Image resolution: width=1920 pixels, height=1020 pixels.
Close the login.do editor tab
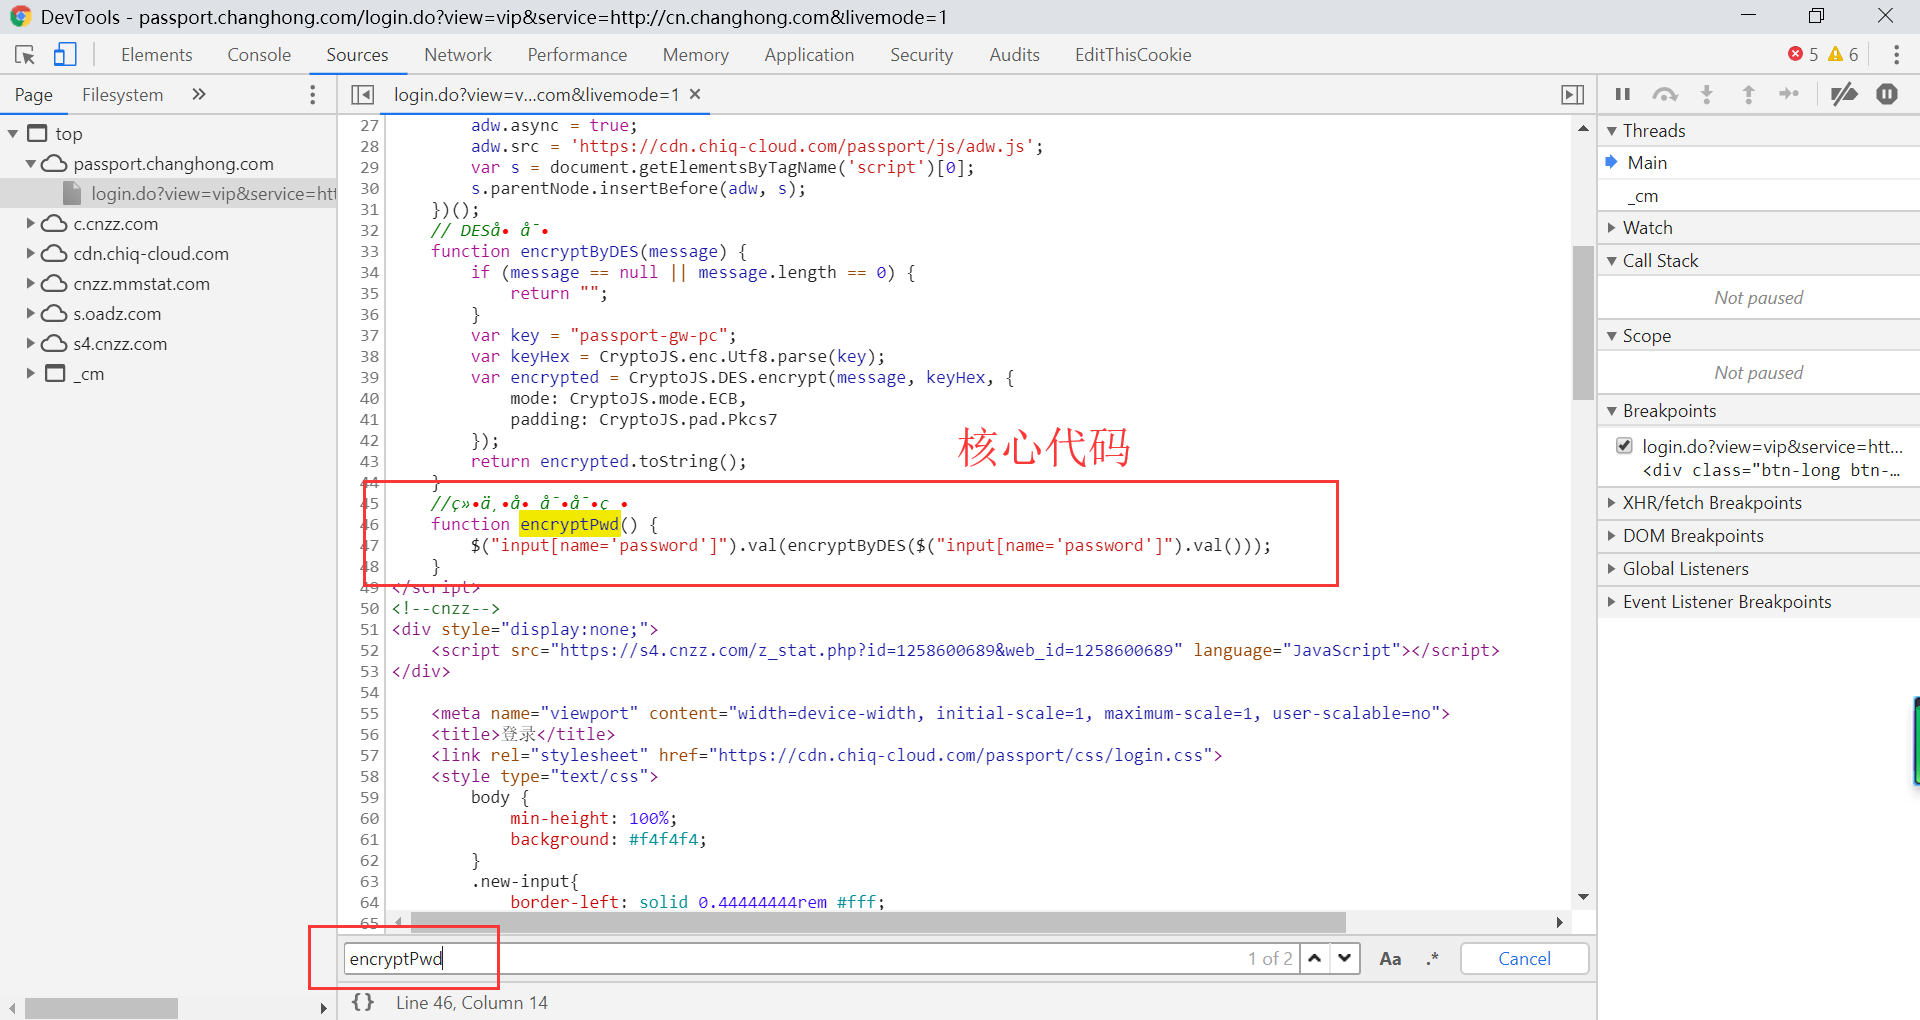tap(695, 94)
